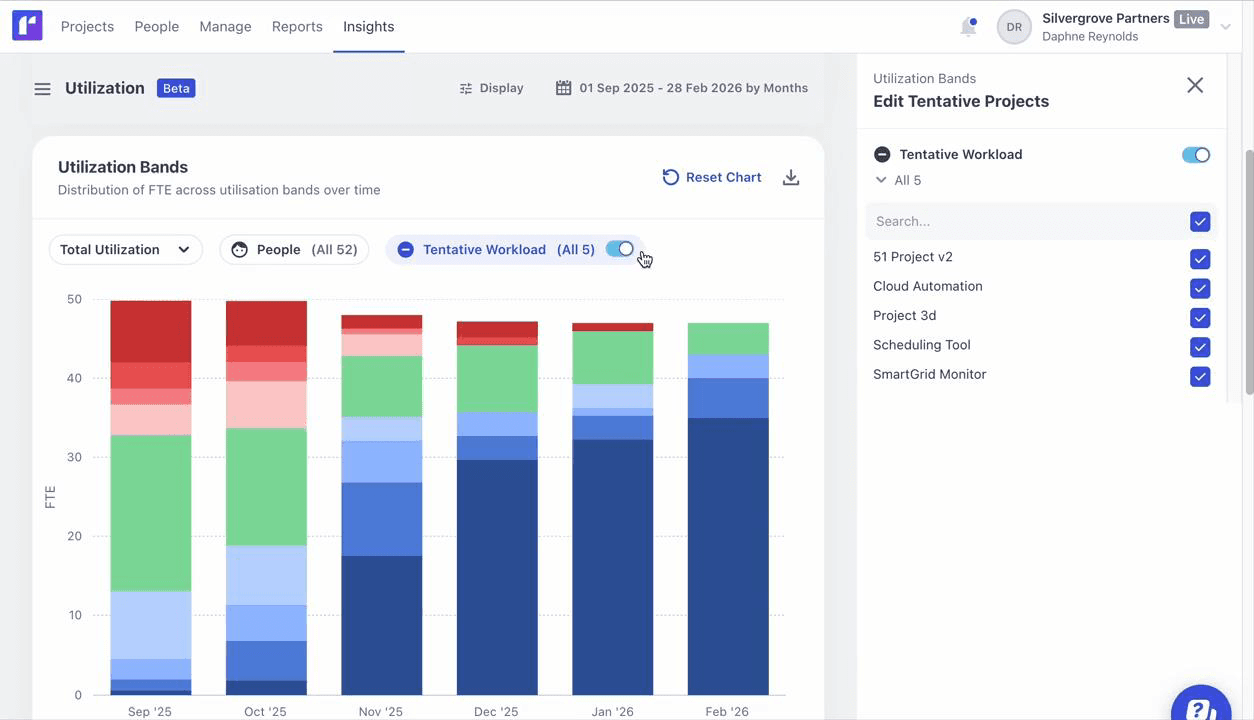The width and height of the screenshot is (1254, 720).
Task: Open the help chat bubble
Action: pos(1201,704)
